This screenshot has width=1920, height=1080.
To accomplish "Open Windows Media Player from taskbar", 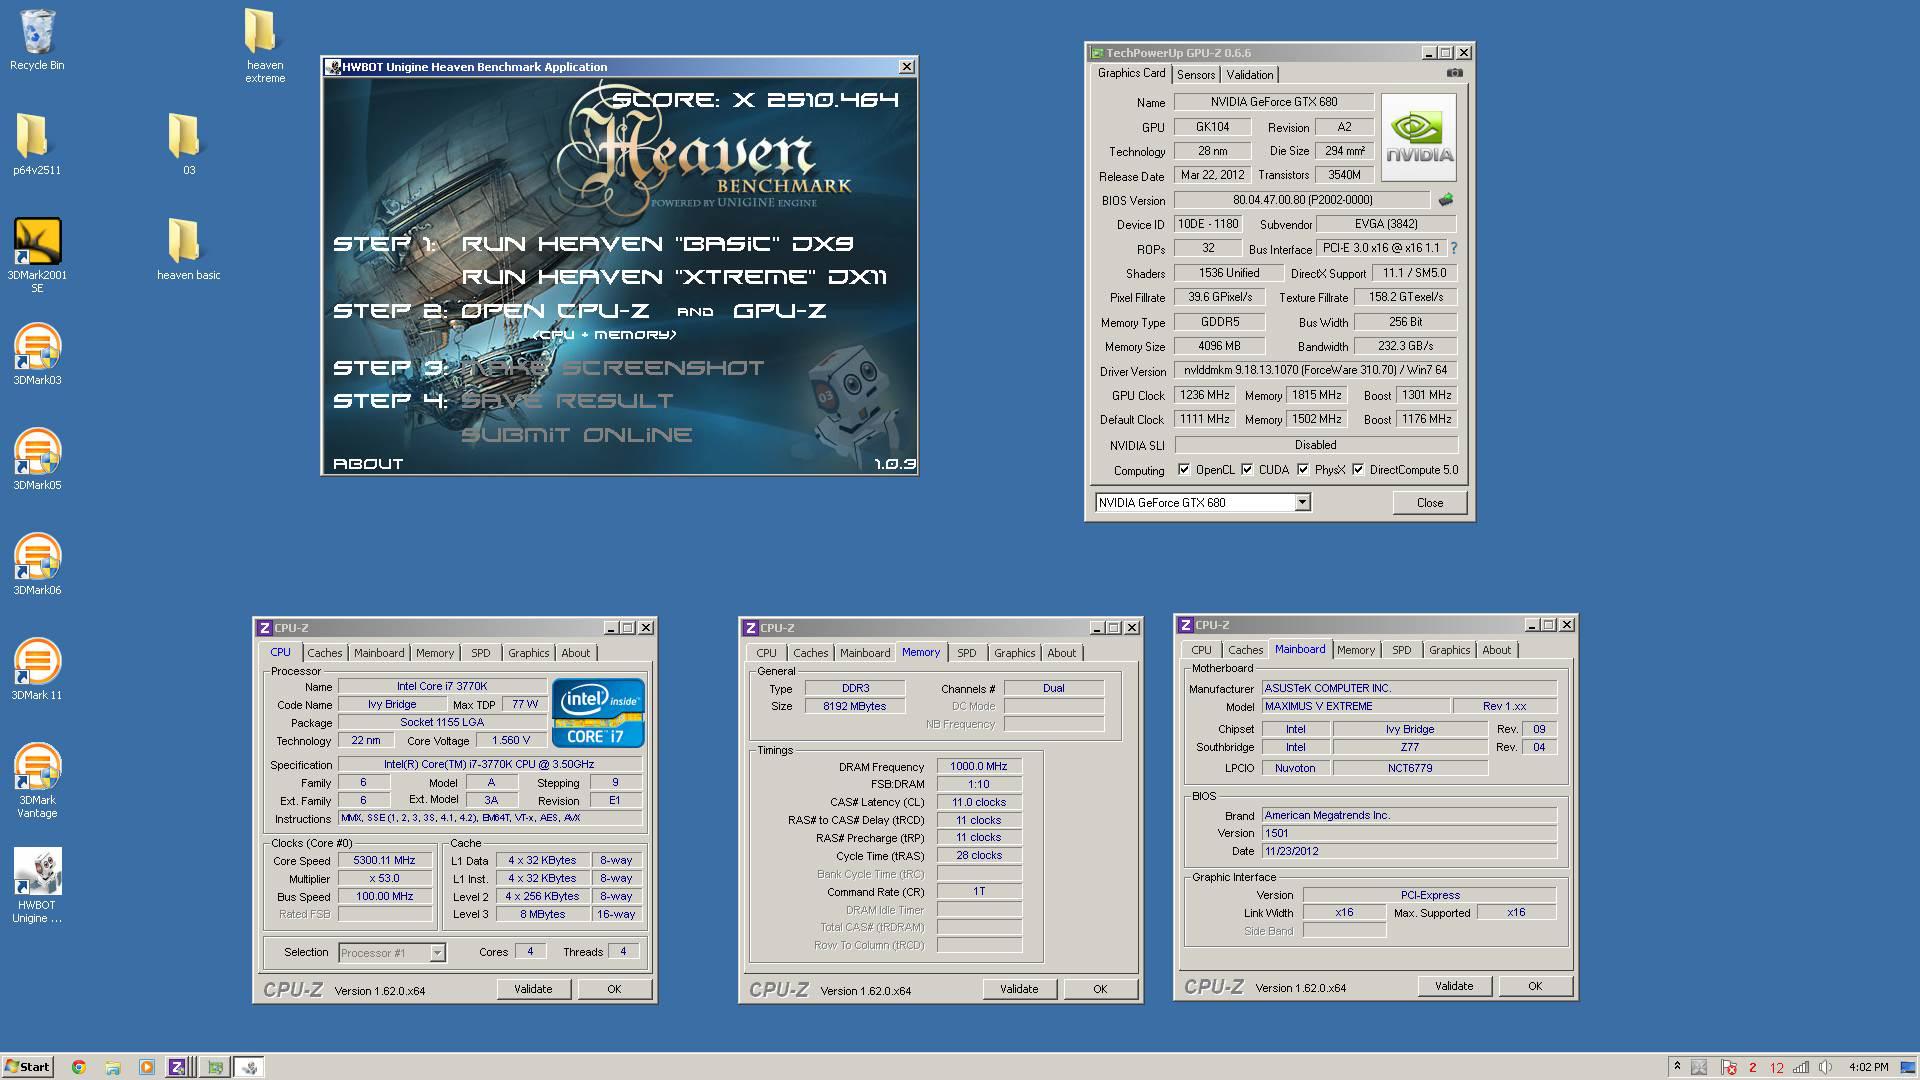I will coord(147,1067).
